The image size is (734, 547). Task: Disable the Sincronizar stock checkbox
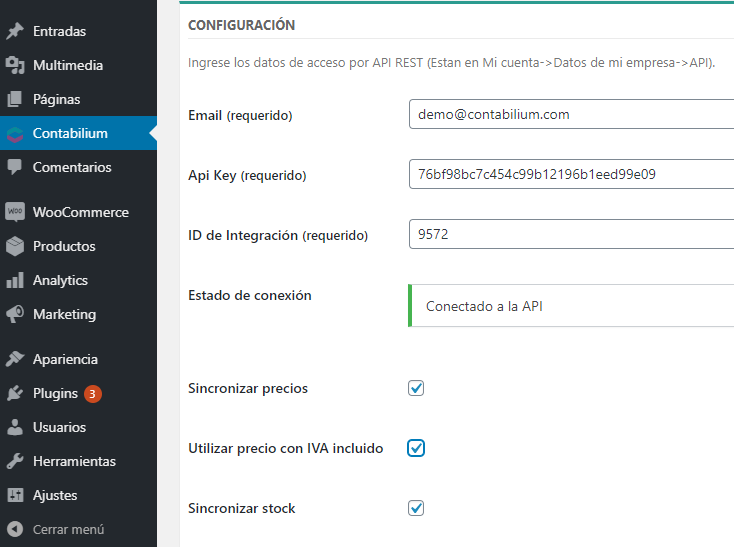coord(416,508)
